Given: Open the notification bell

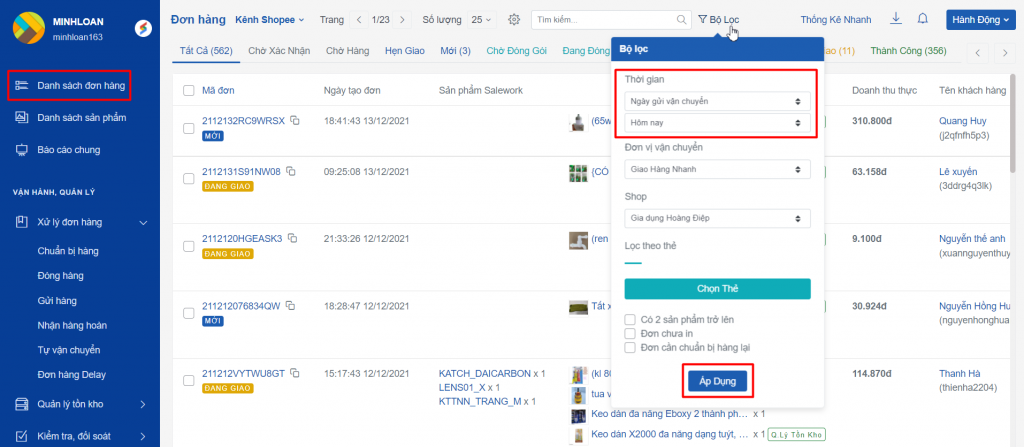Looking at the screenshot, I should click(922, 19).
